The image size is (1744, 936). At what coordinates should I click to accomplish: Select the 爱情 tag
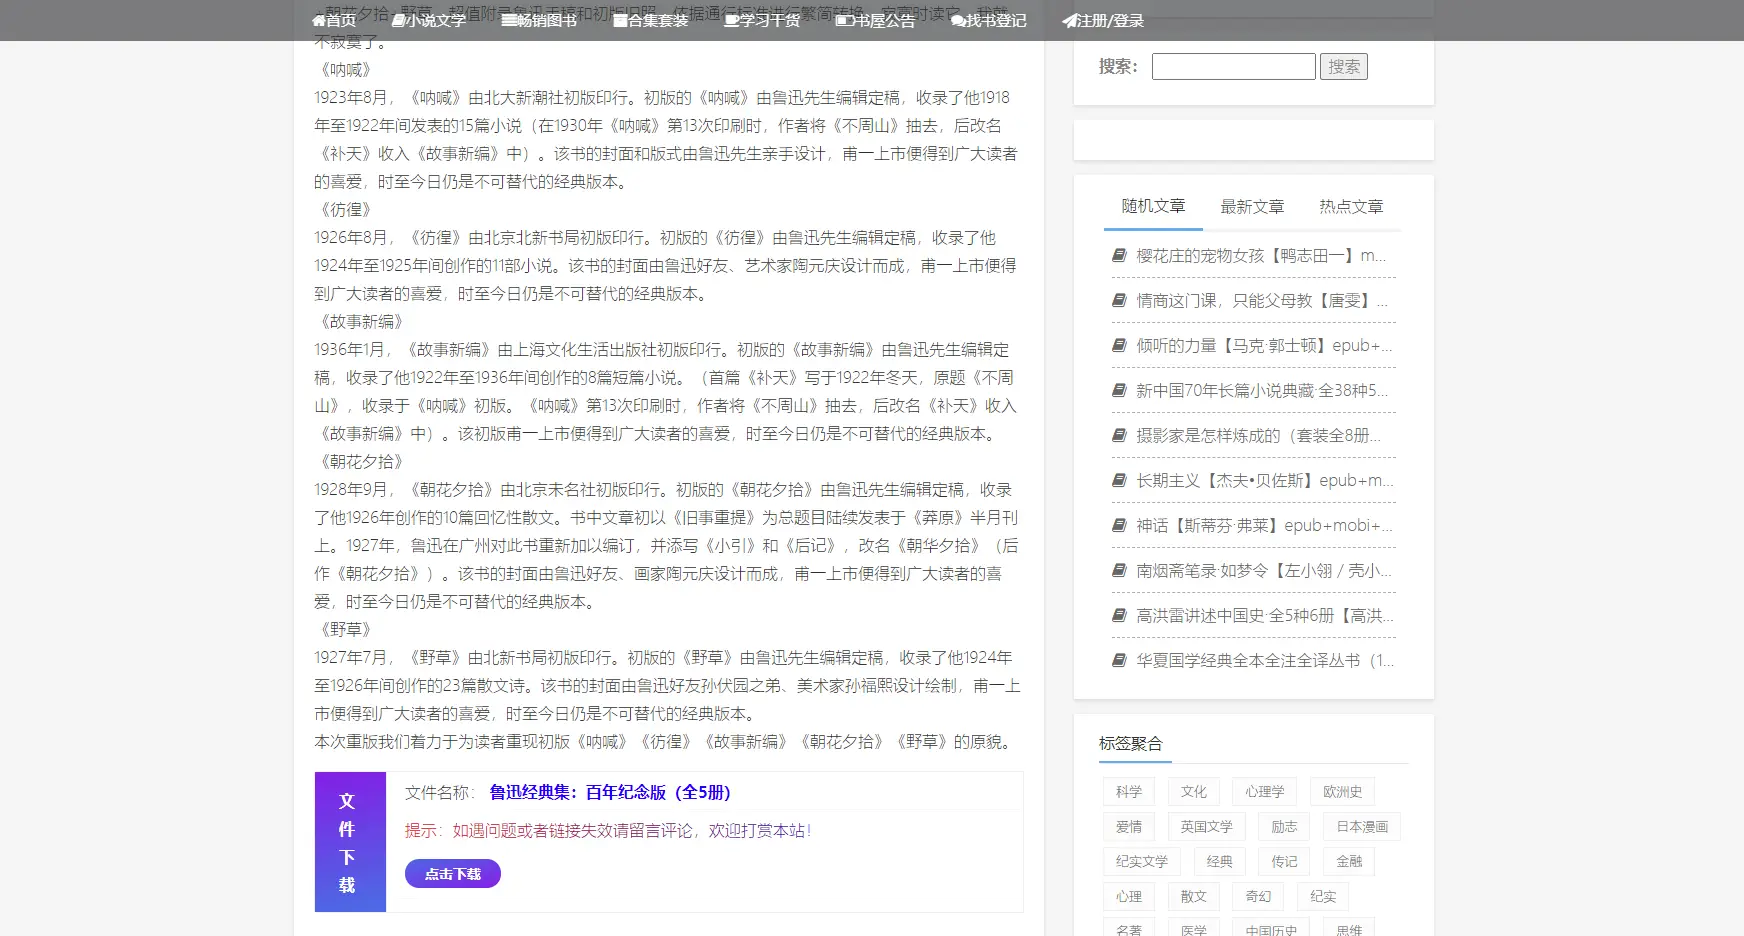click(1129, 826)
